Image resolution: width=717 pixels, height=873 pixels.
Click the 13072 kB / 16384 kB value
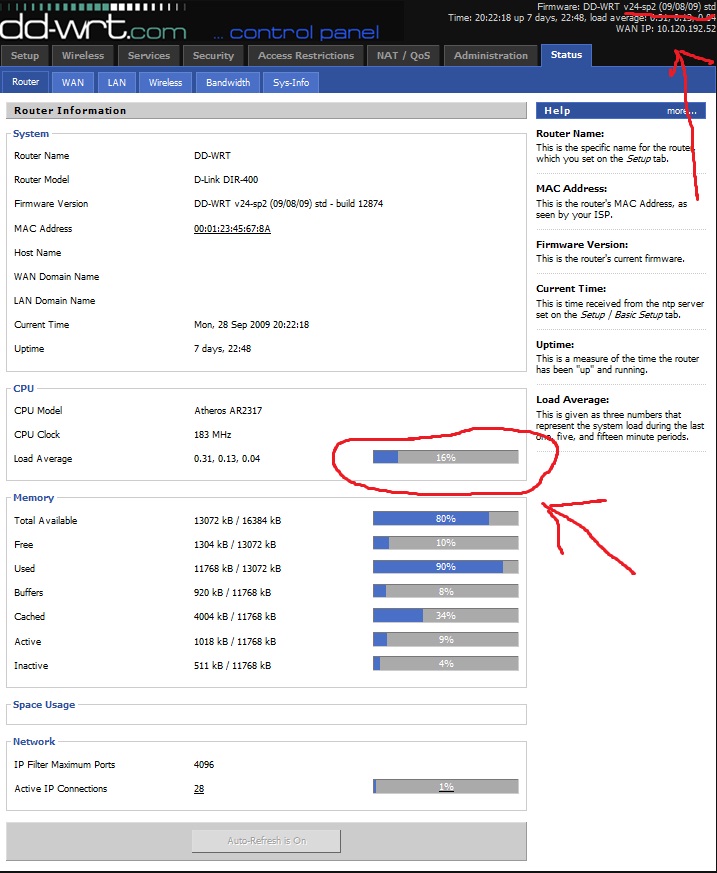(x=237, y=521)
